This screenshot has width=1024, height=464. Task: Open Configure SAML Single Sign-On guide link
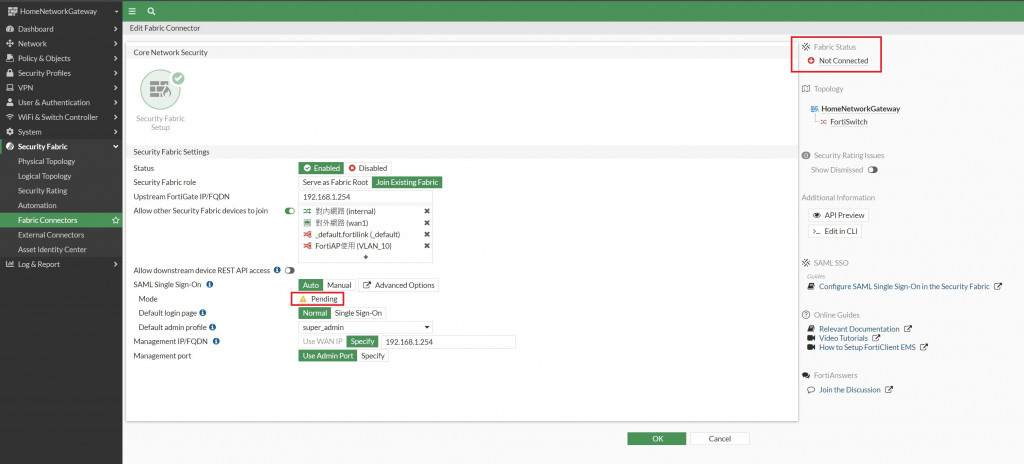[x=904, y=286]
